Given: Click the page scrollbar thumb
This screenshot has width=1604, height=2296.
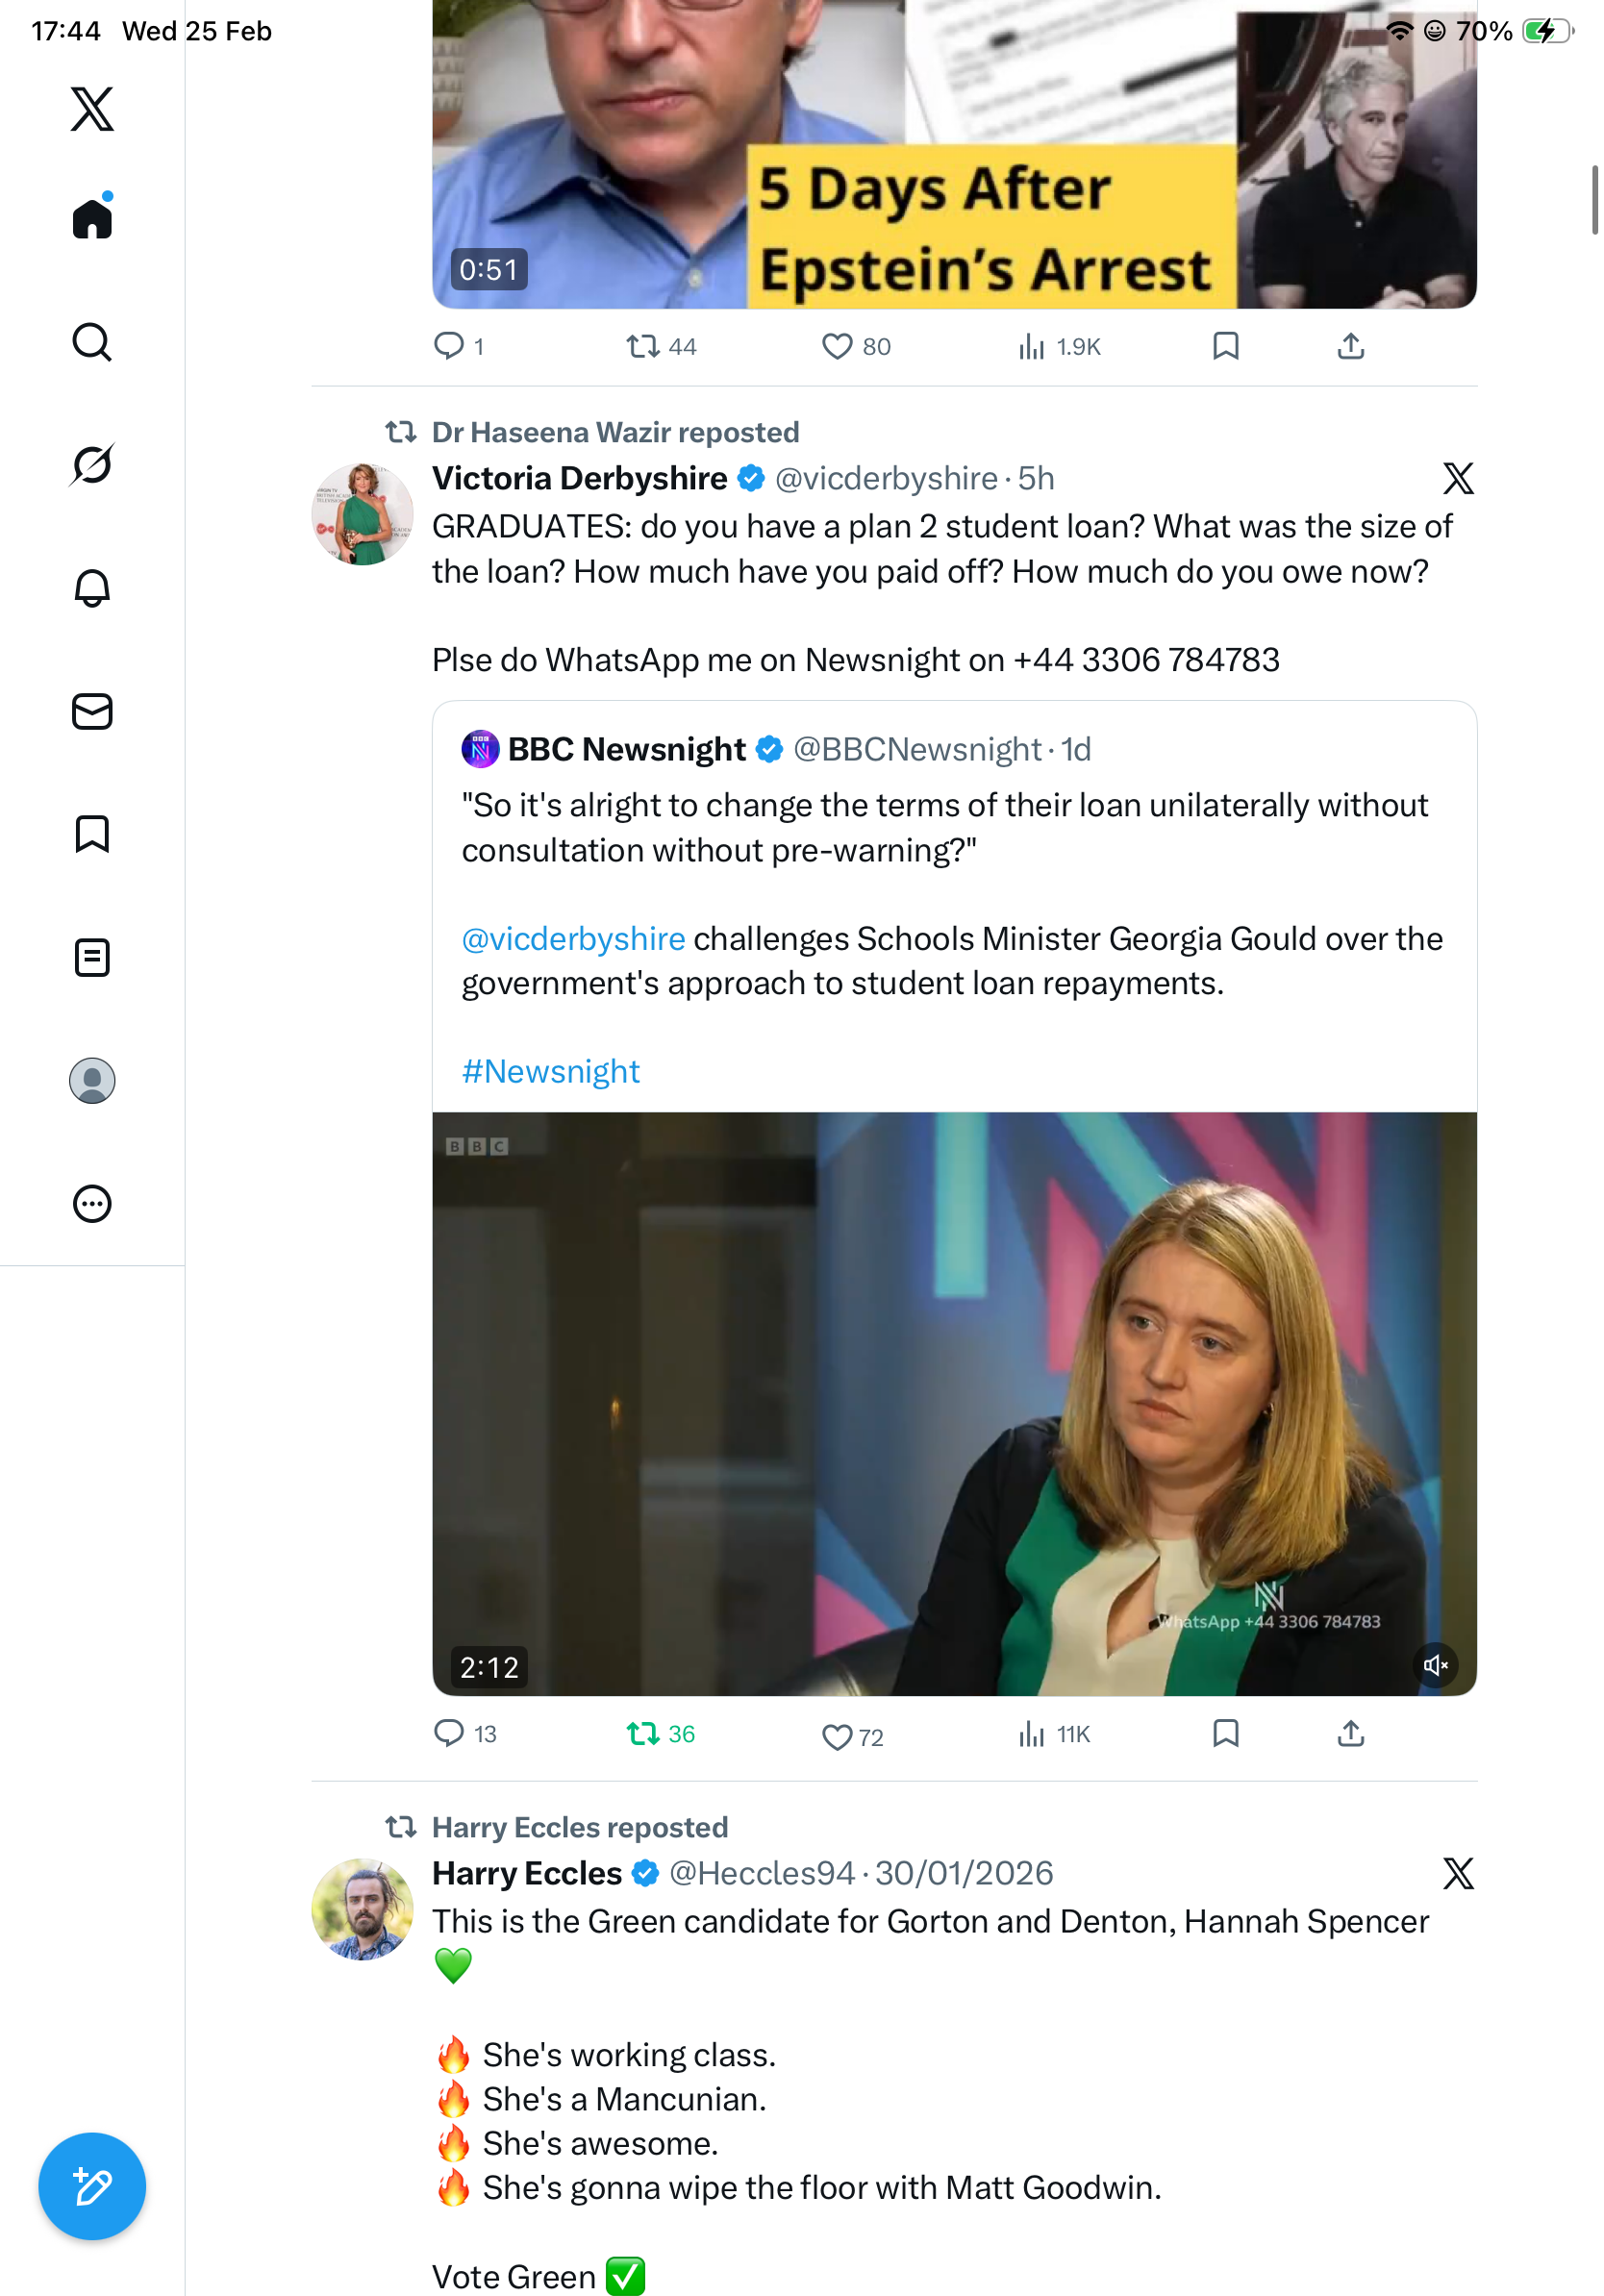Looking at the screenshot, I should pyautogui.click(x=1594, y=200).
